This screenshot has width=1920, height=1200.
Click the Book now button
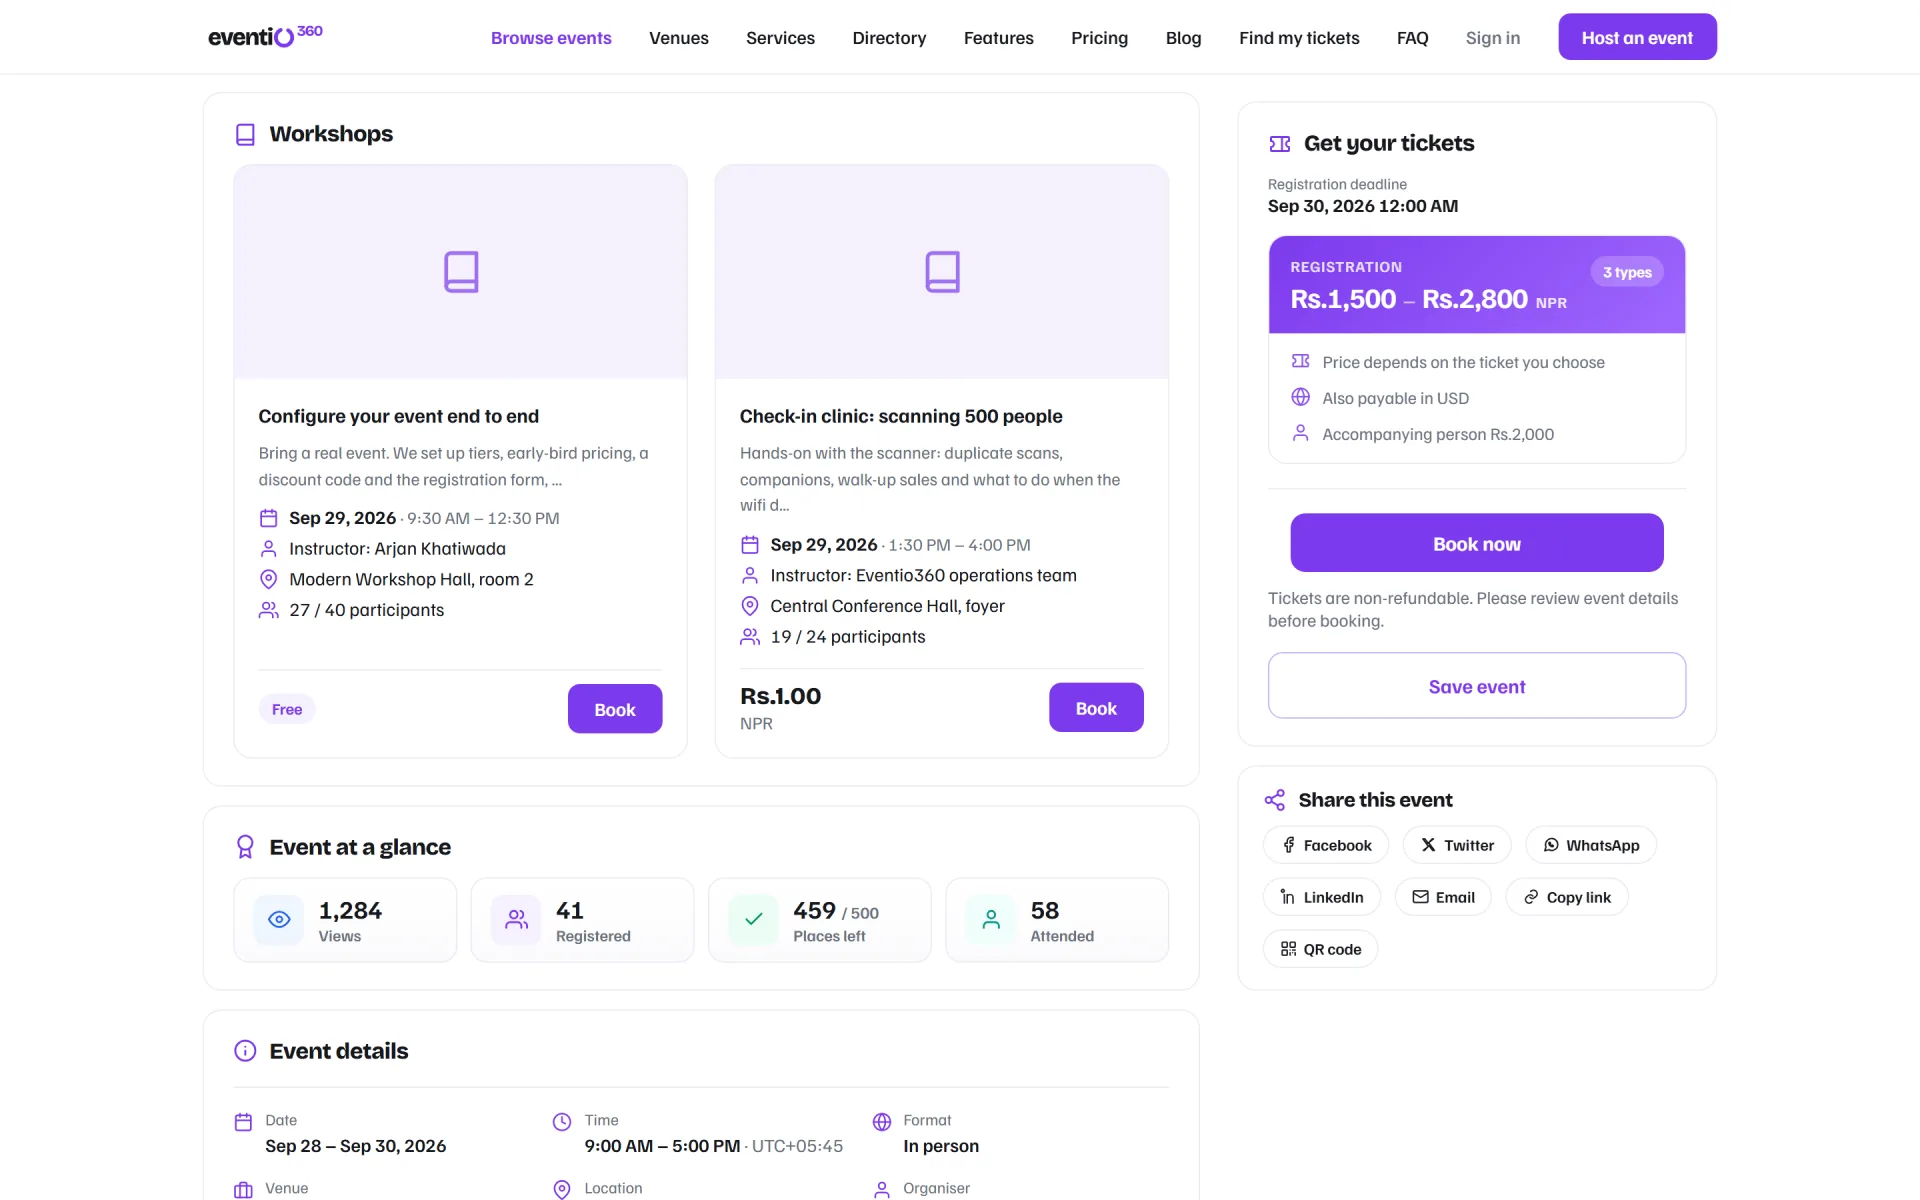tap(1477, 543)
